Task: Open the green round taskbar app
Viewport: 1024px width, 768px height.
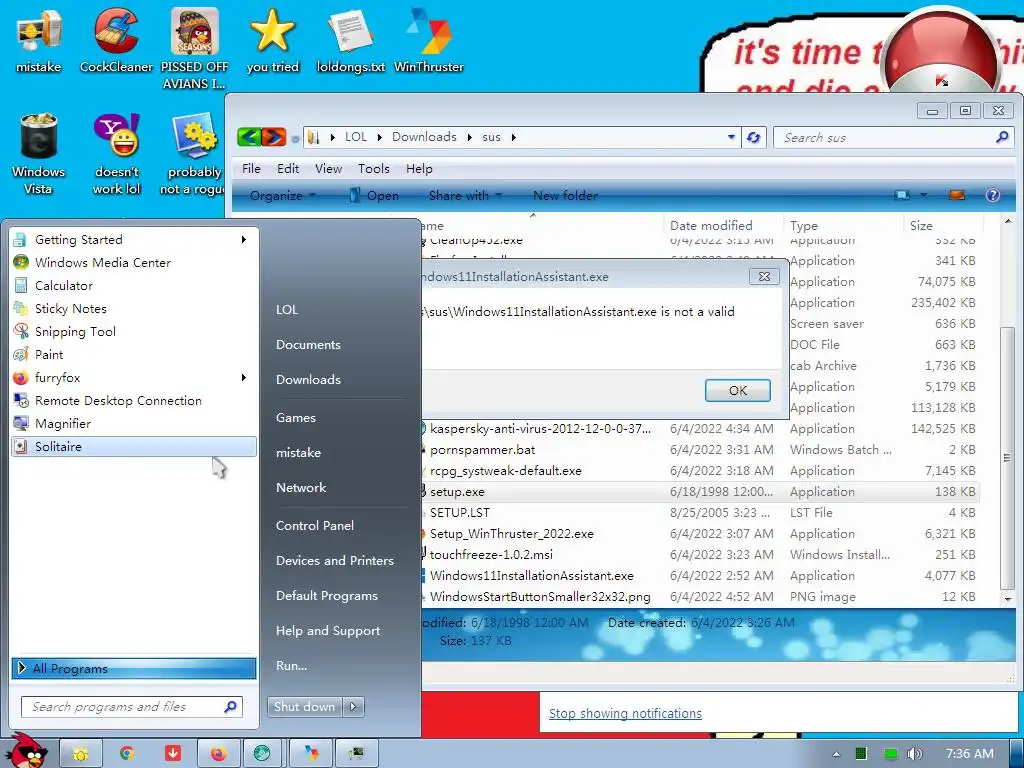Action: pos(263,754)
